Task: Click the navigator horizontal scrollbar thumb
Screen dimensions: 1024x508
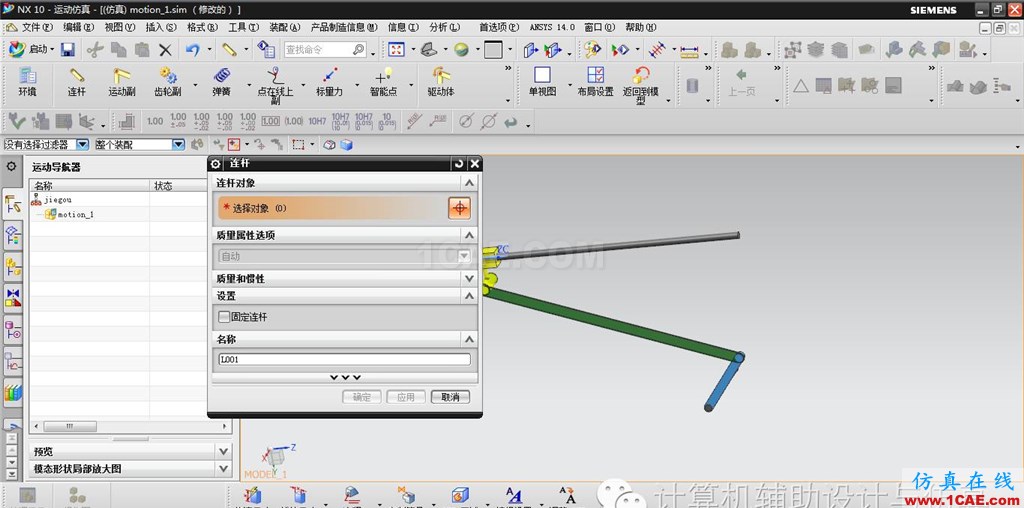Action: click(x=70, y=426)
